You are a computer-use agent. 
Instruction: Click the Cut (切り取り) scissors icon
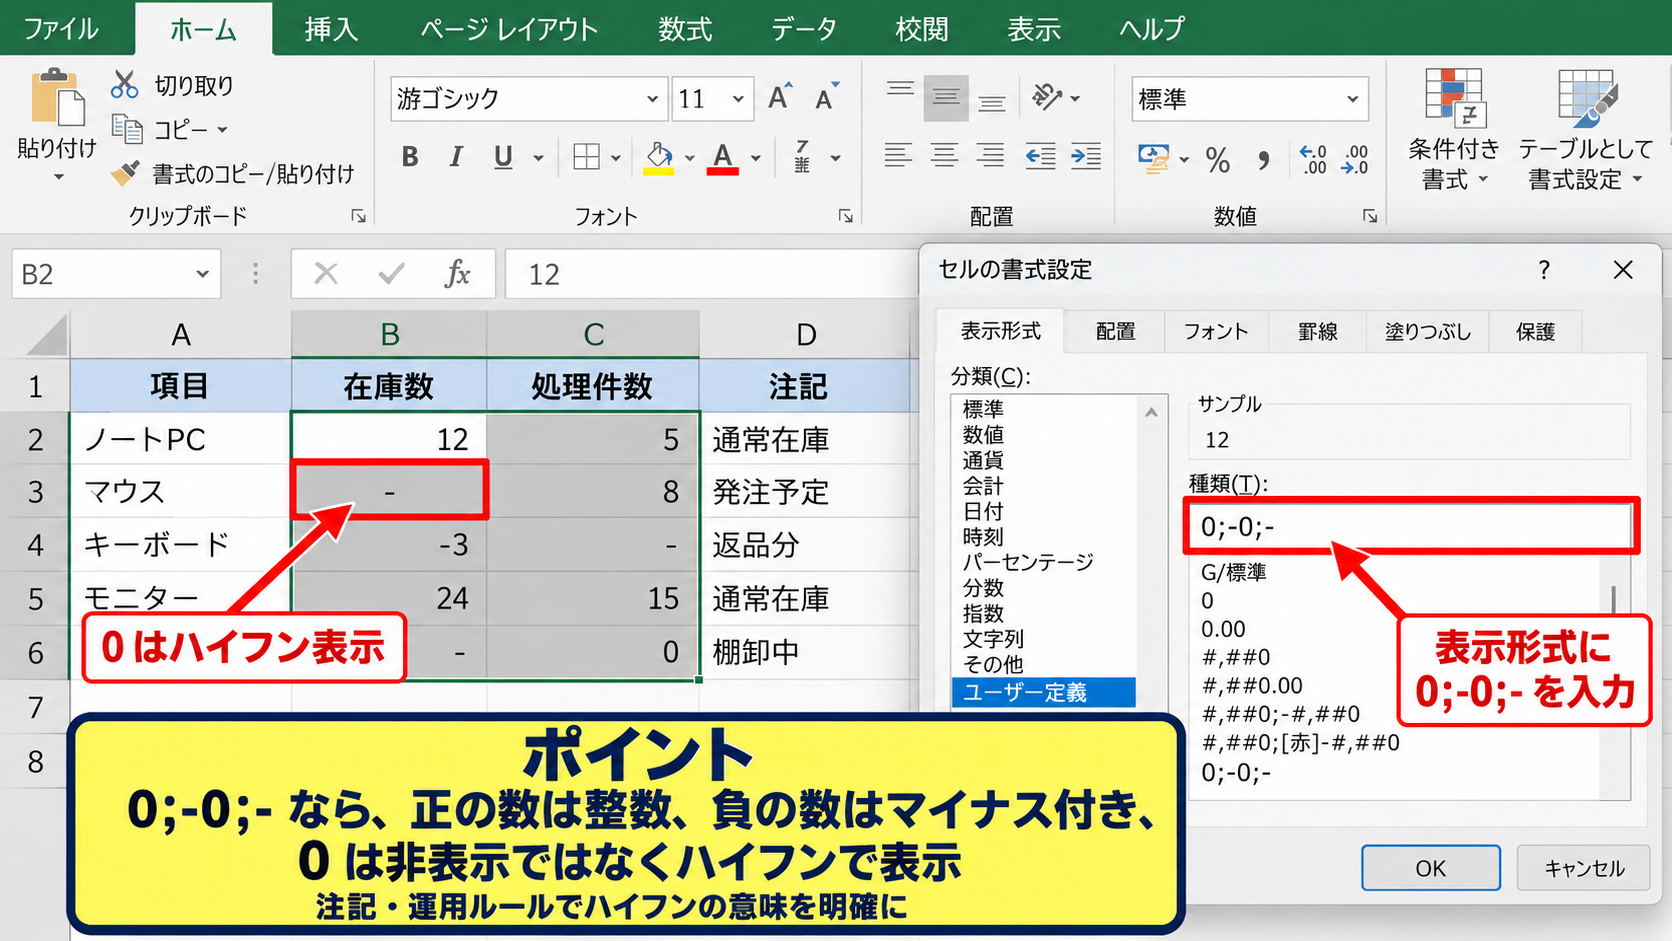(x=124, y=85)
